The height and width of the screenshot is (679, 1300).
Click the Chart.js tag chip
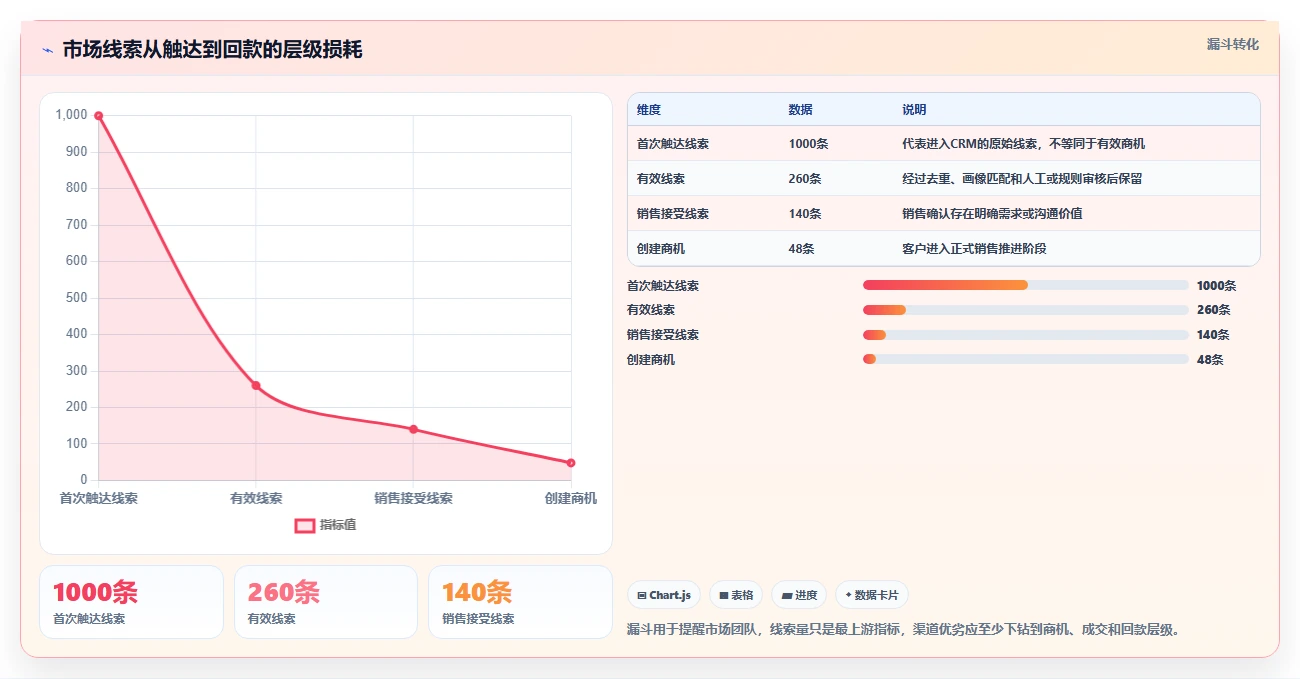click(x=664, y=595)
